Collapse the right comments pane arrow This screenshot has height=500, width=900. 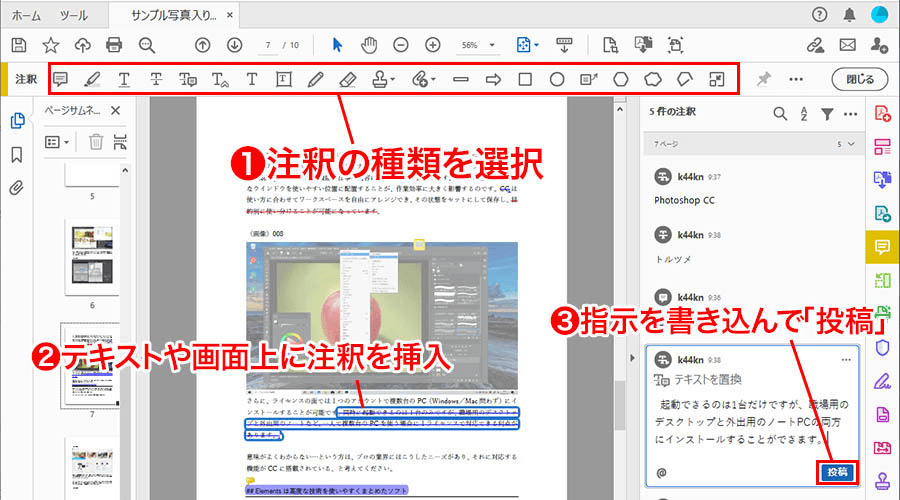632,358
